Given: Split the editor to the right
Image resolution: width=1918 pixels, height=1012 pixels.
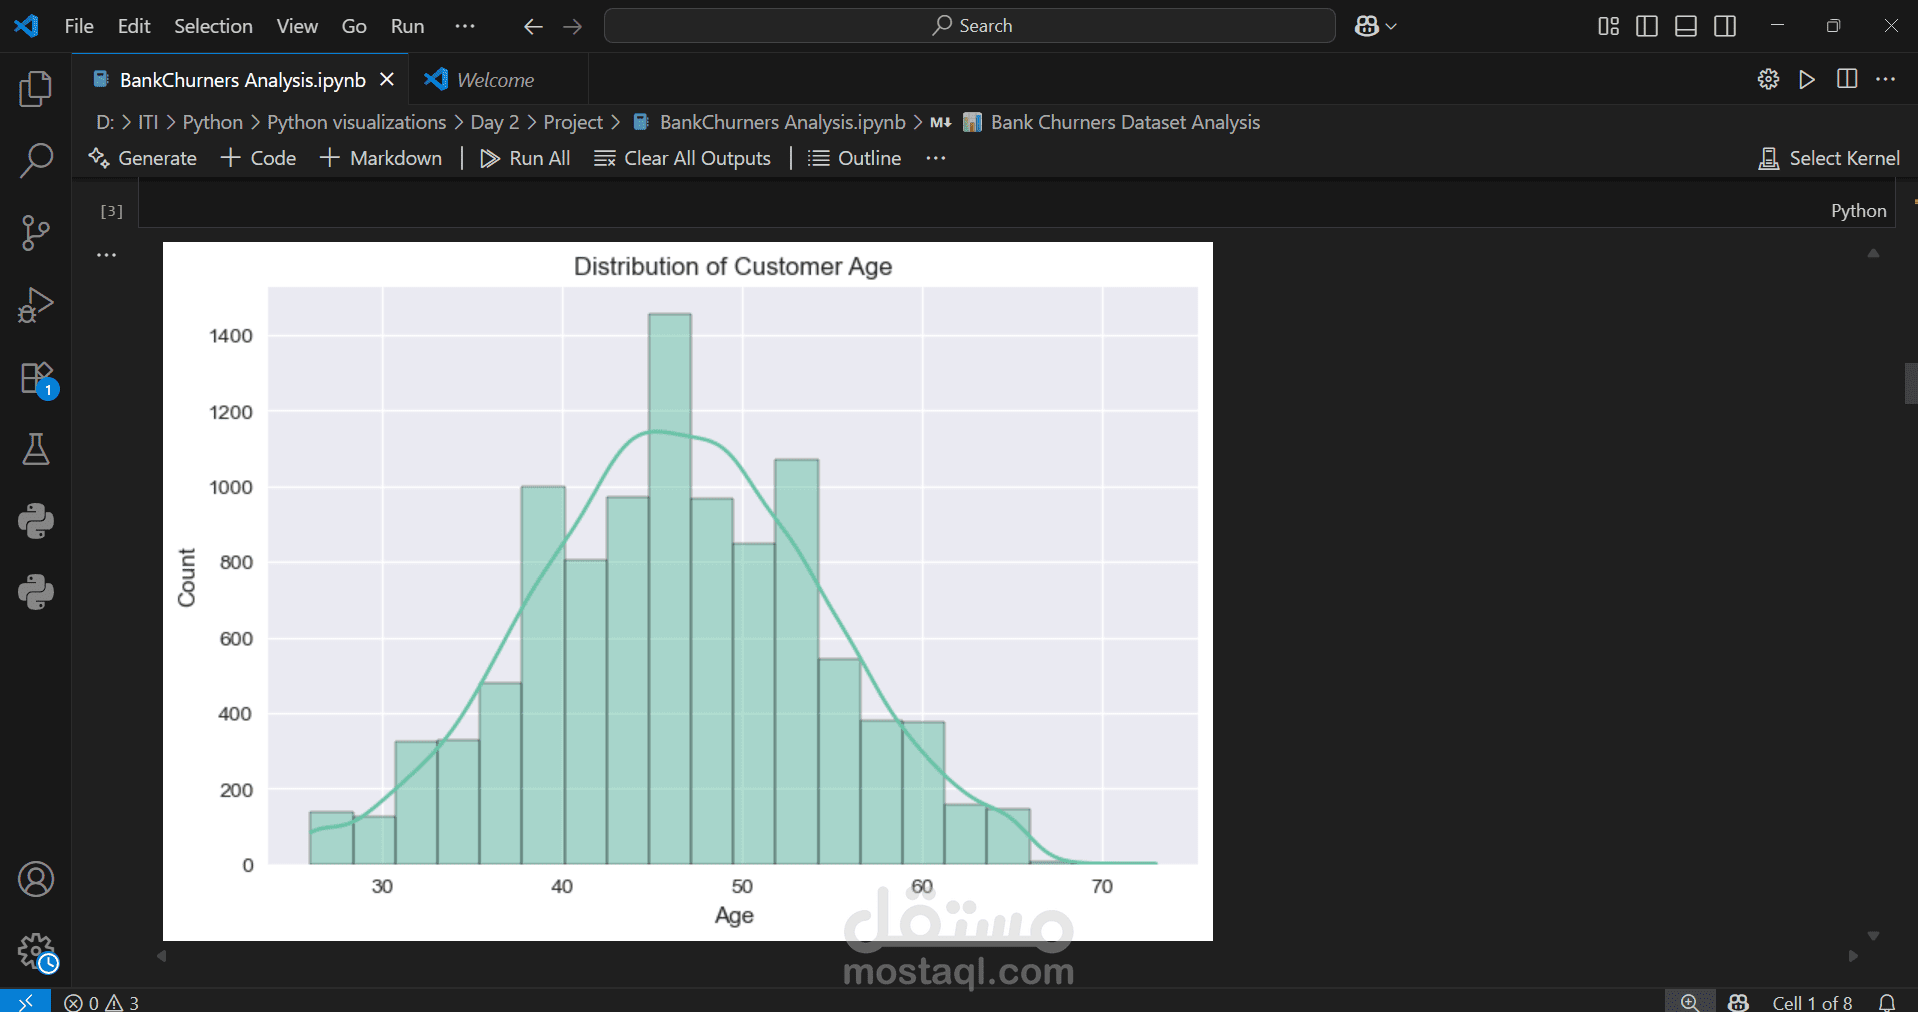Looking at the screenshot, I should (x=1847, y=79).
